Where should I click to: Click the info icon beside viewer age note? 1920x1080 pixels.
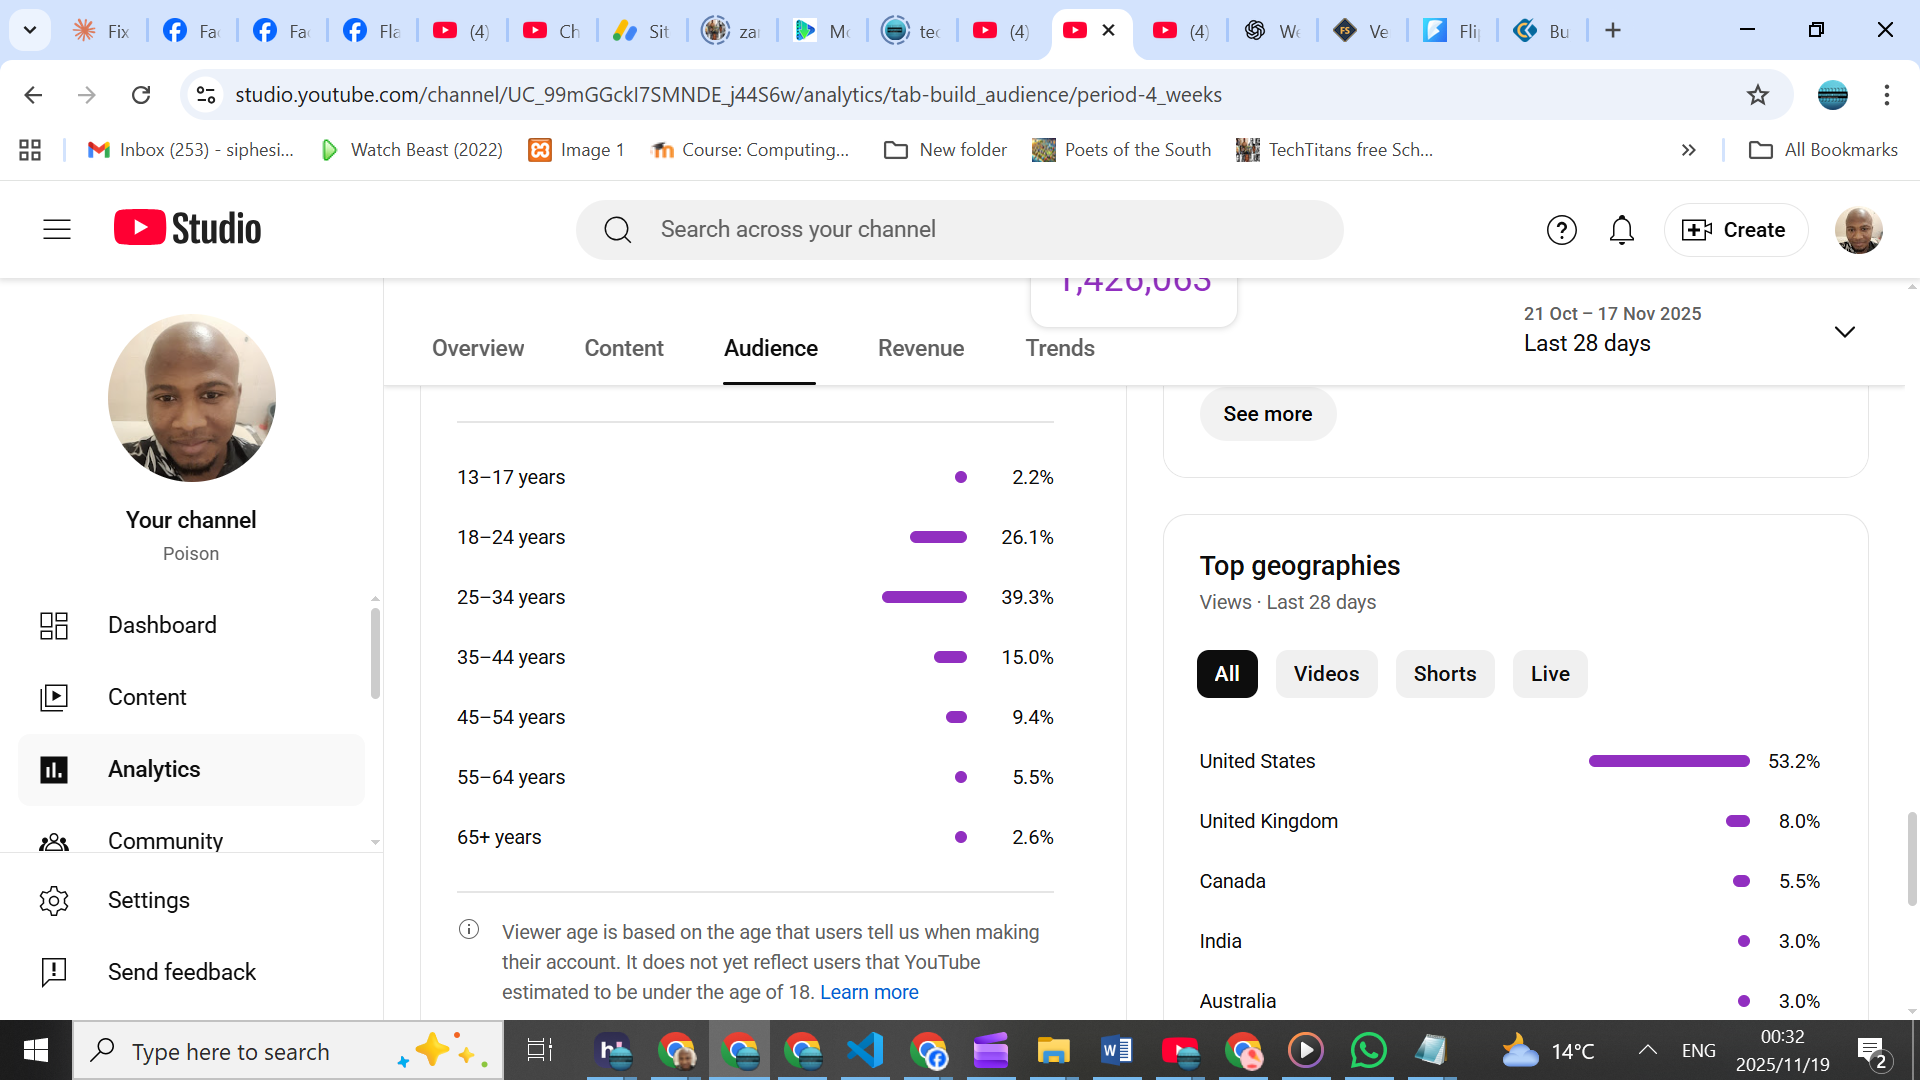(x=469, y=930)
